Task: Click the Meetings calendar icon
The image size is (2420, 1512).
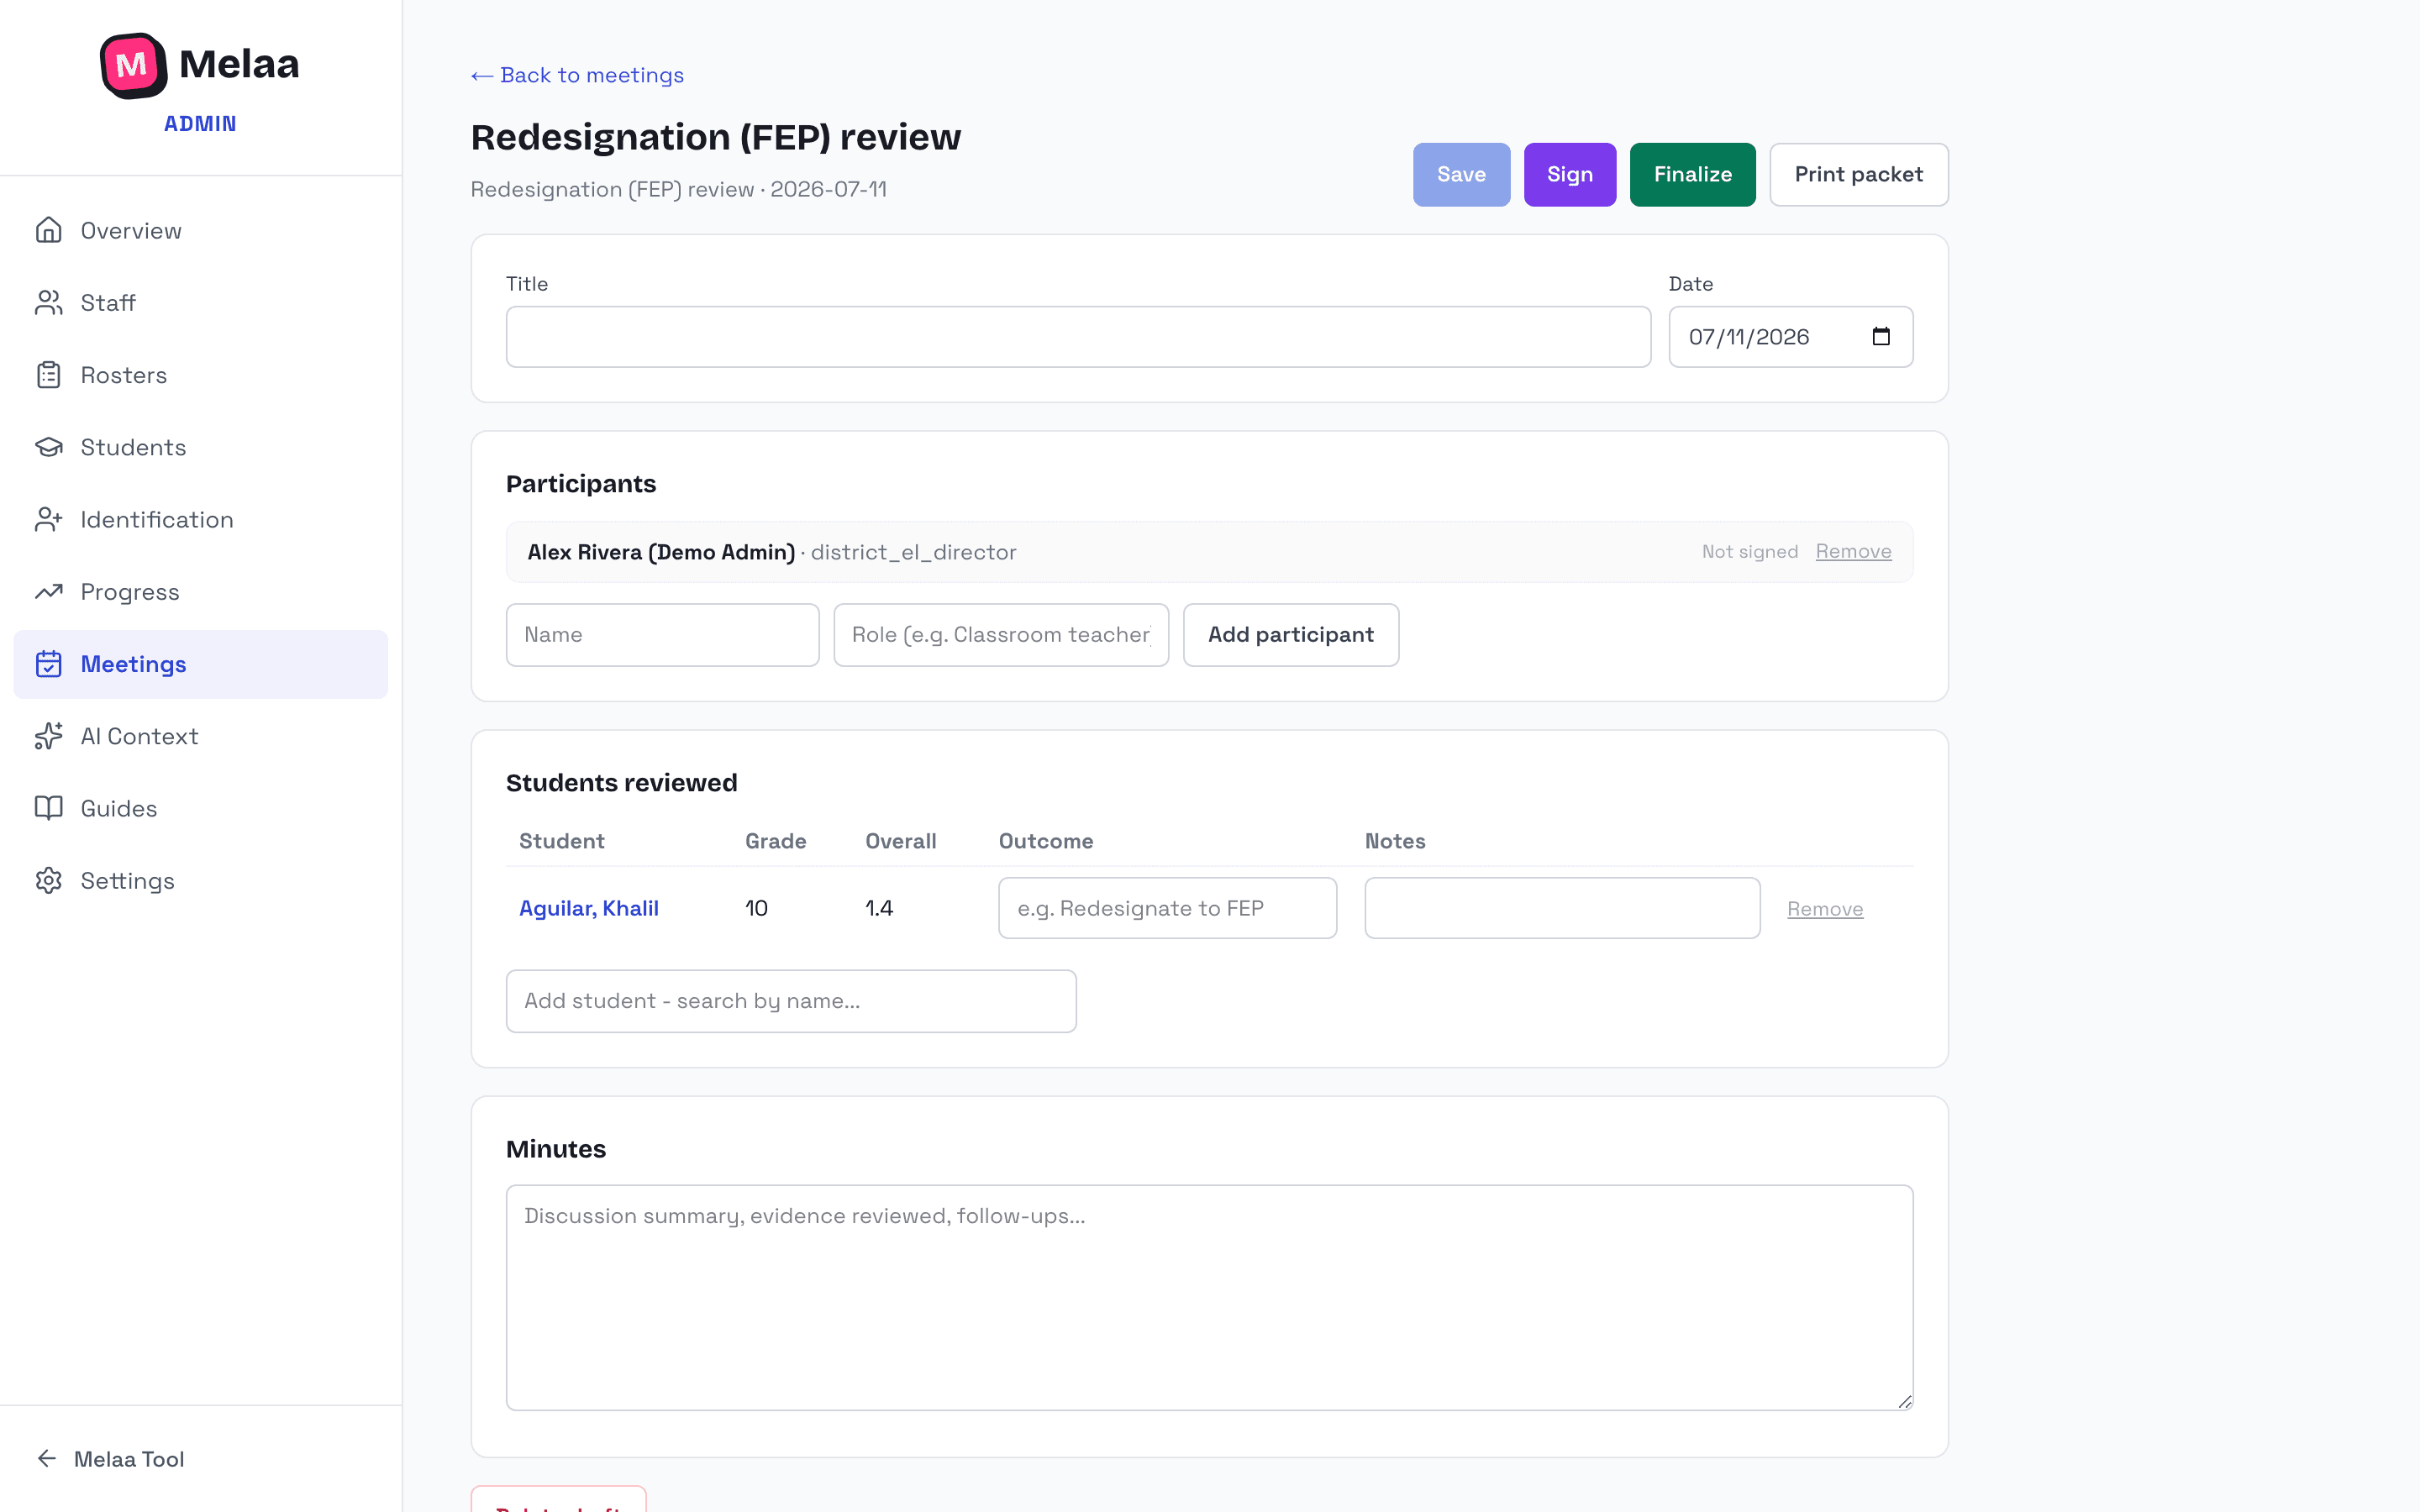Action: click(48, 664)
